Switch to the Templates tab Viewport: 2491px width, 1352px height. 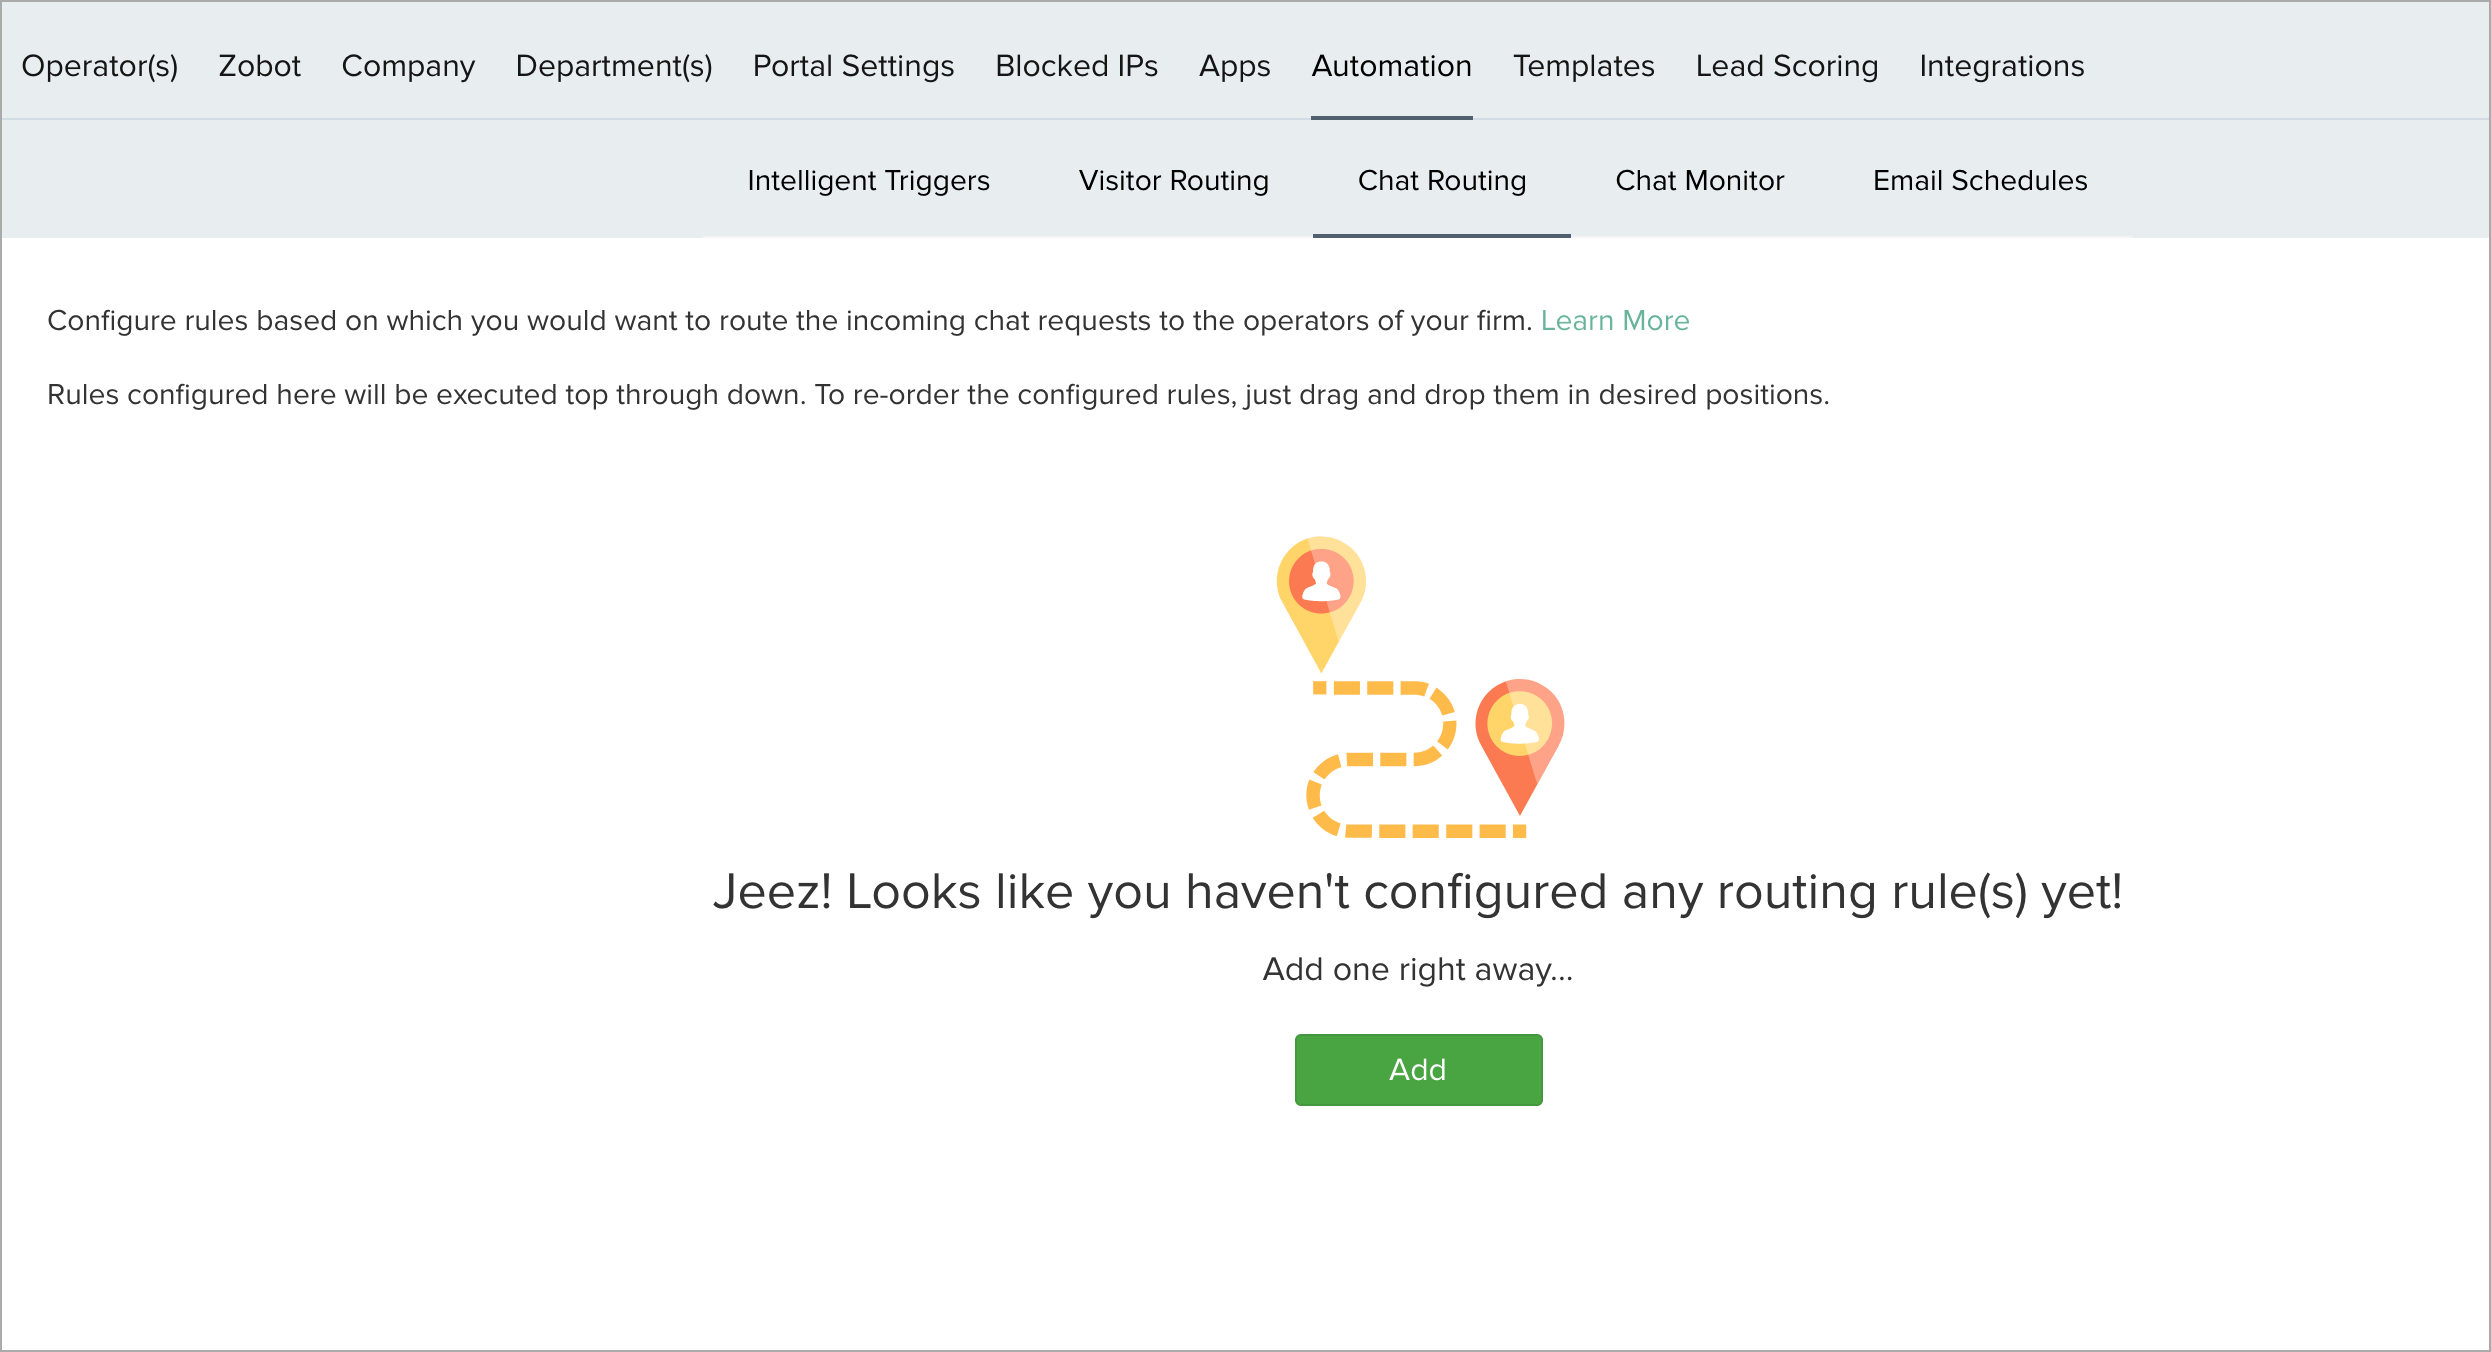pyautogui.click(x=1583, y=66)
